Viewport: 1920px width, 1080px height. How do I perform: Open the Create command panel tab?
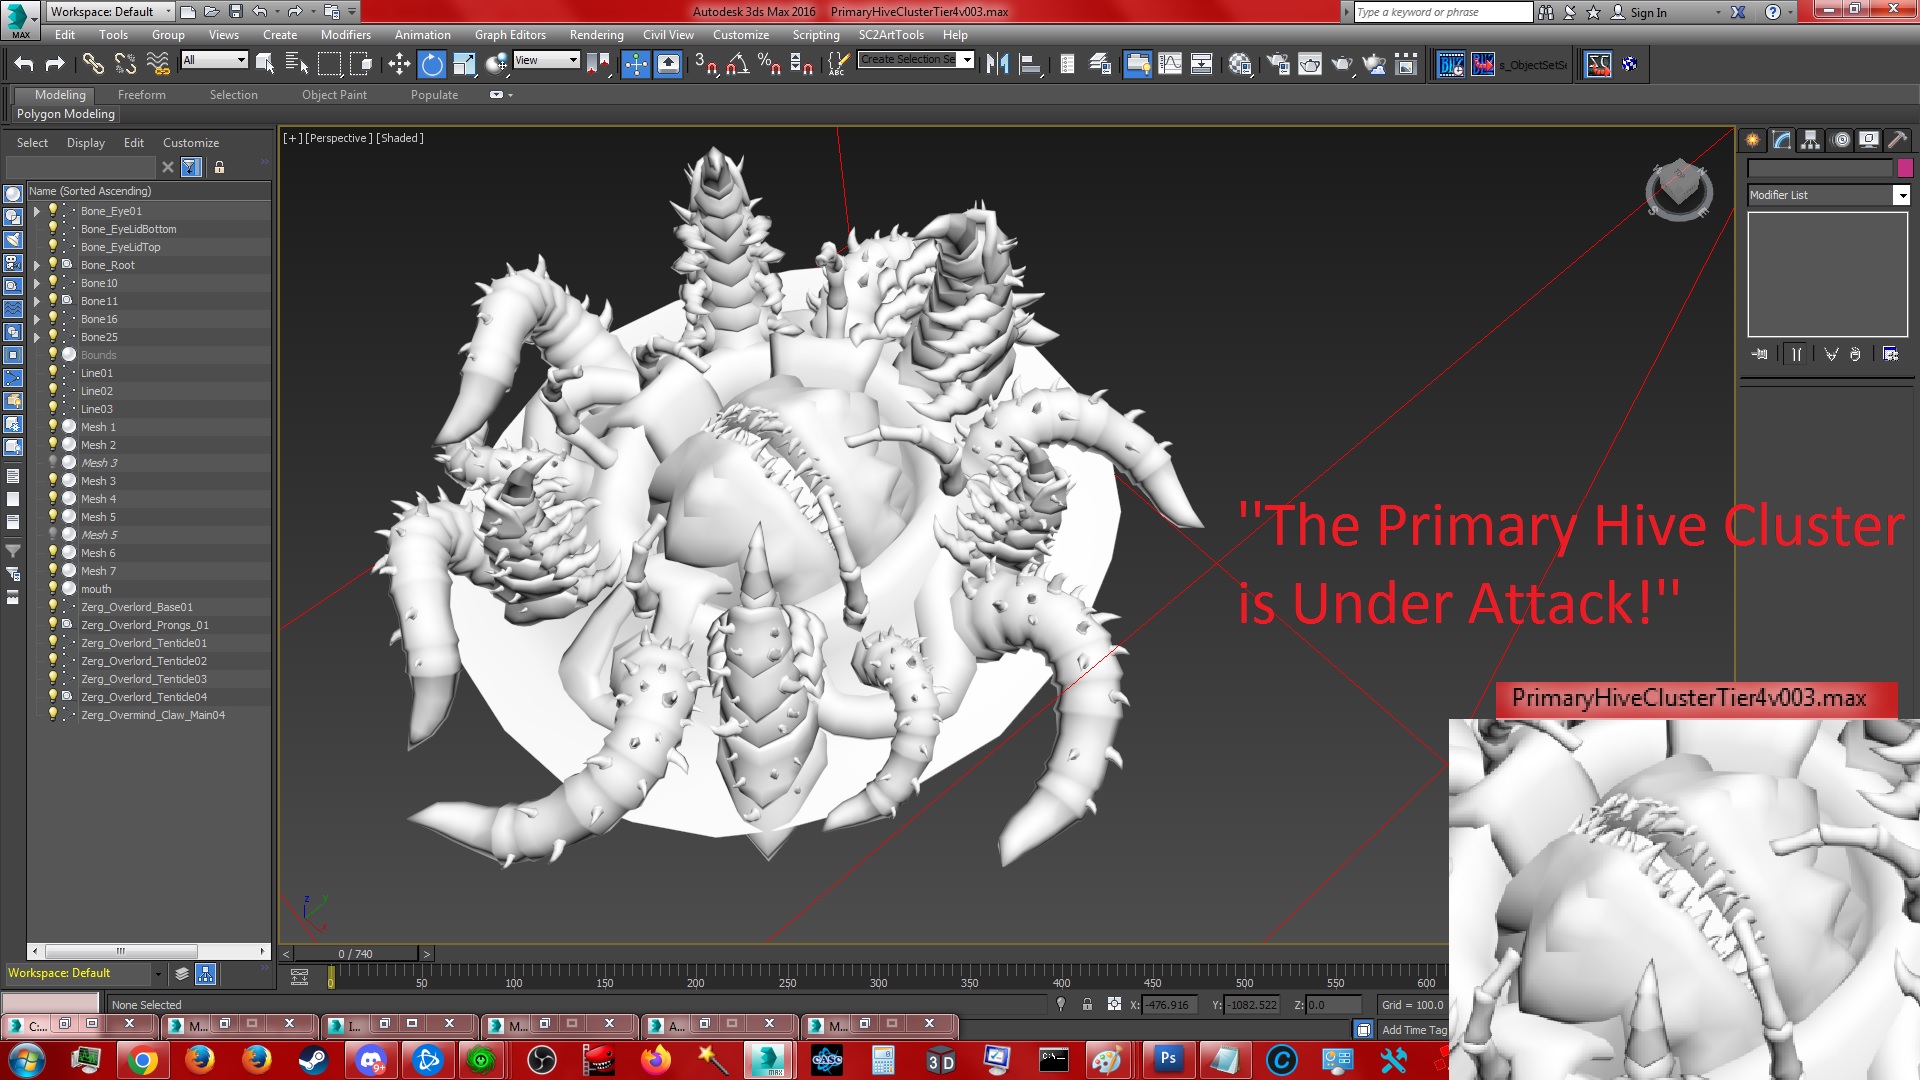1753,140
